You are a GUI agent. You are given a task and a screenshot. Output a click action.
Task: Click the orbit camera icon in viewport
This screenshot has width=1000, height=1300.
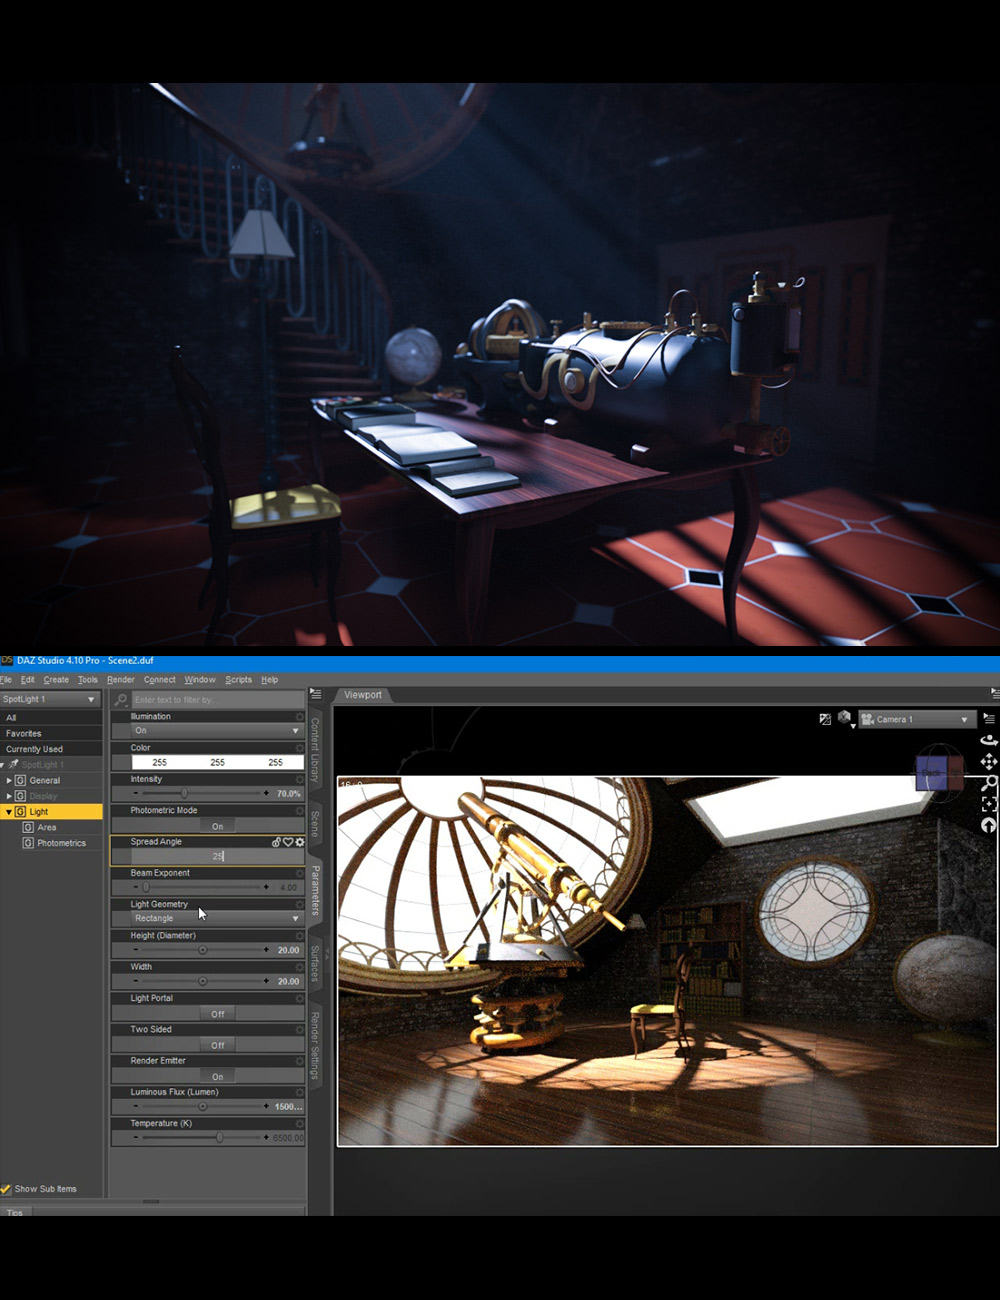click(988, 741)
